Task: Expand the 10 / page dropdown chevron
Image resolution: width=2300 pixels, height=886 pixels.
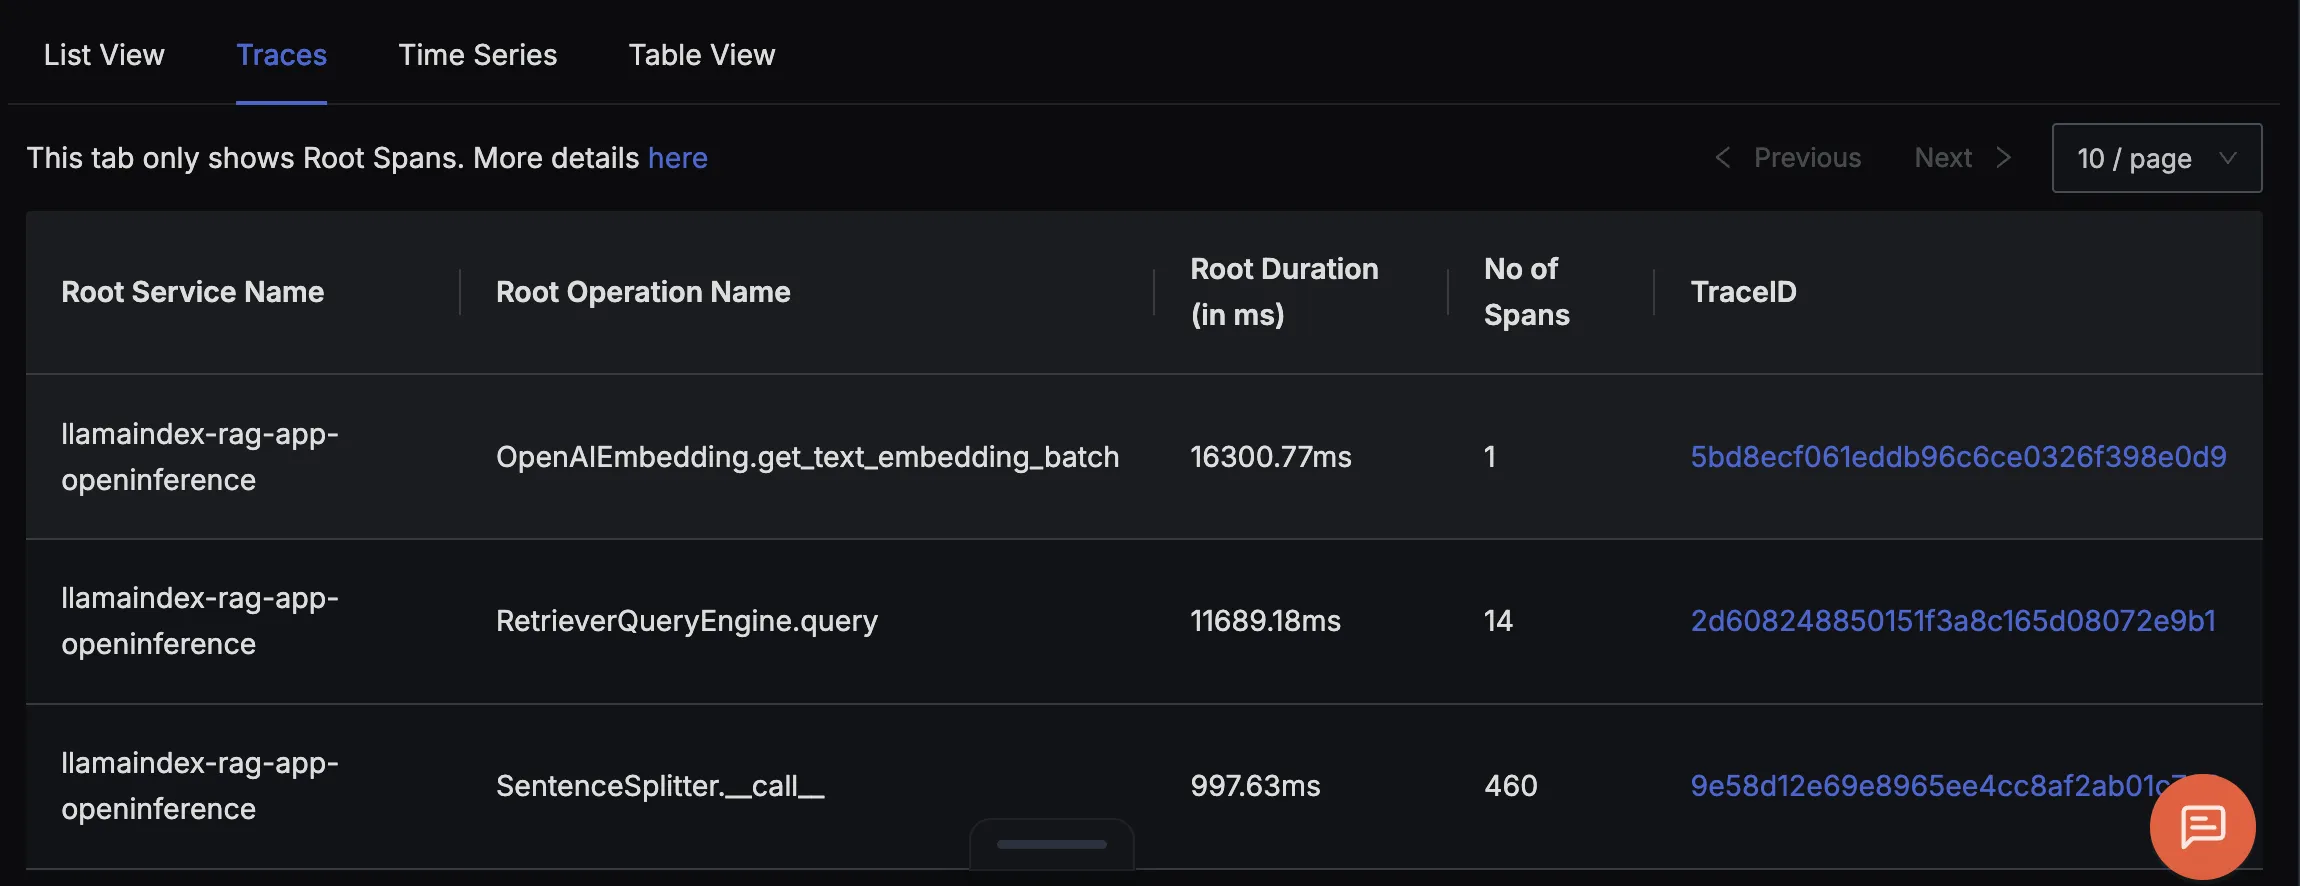Action: point(2228,158)
